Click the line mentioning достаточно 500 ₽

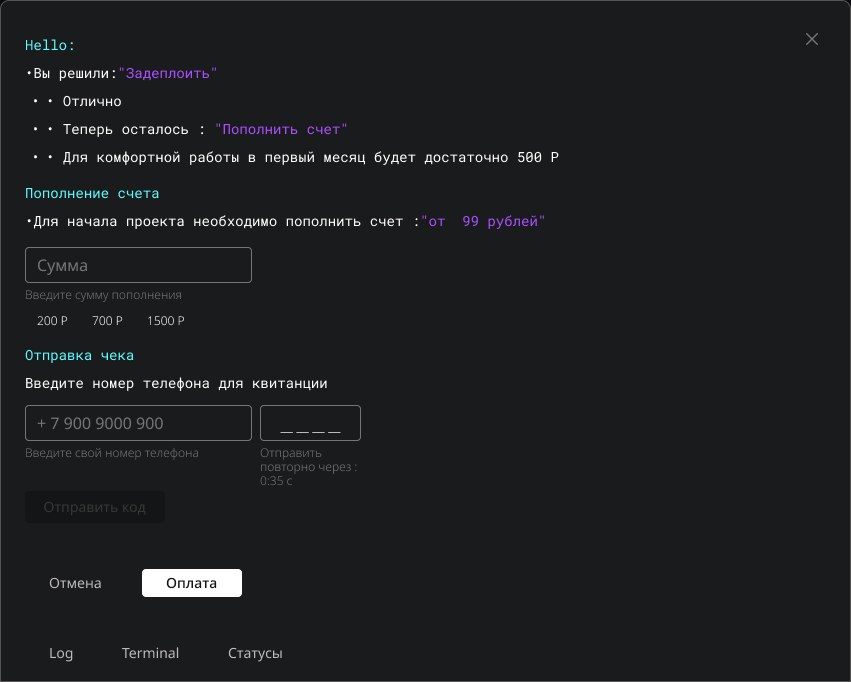(x=296, y=157)
